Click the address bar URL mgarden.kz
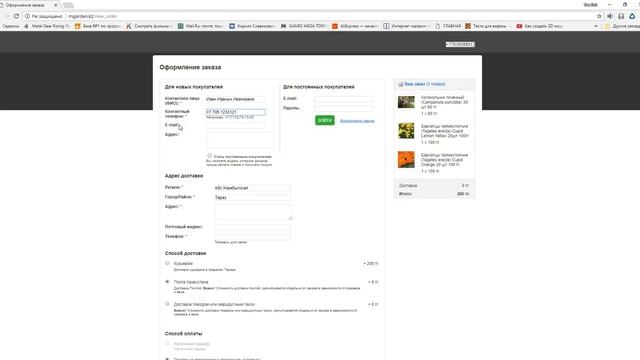This screenshot has height=360, width=640. pyautogui.click(x=80, y=16)
